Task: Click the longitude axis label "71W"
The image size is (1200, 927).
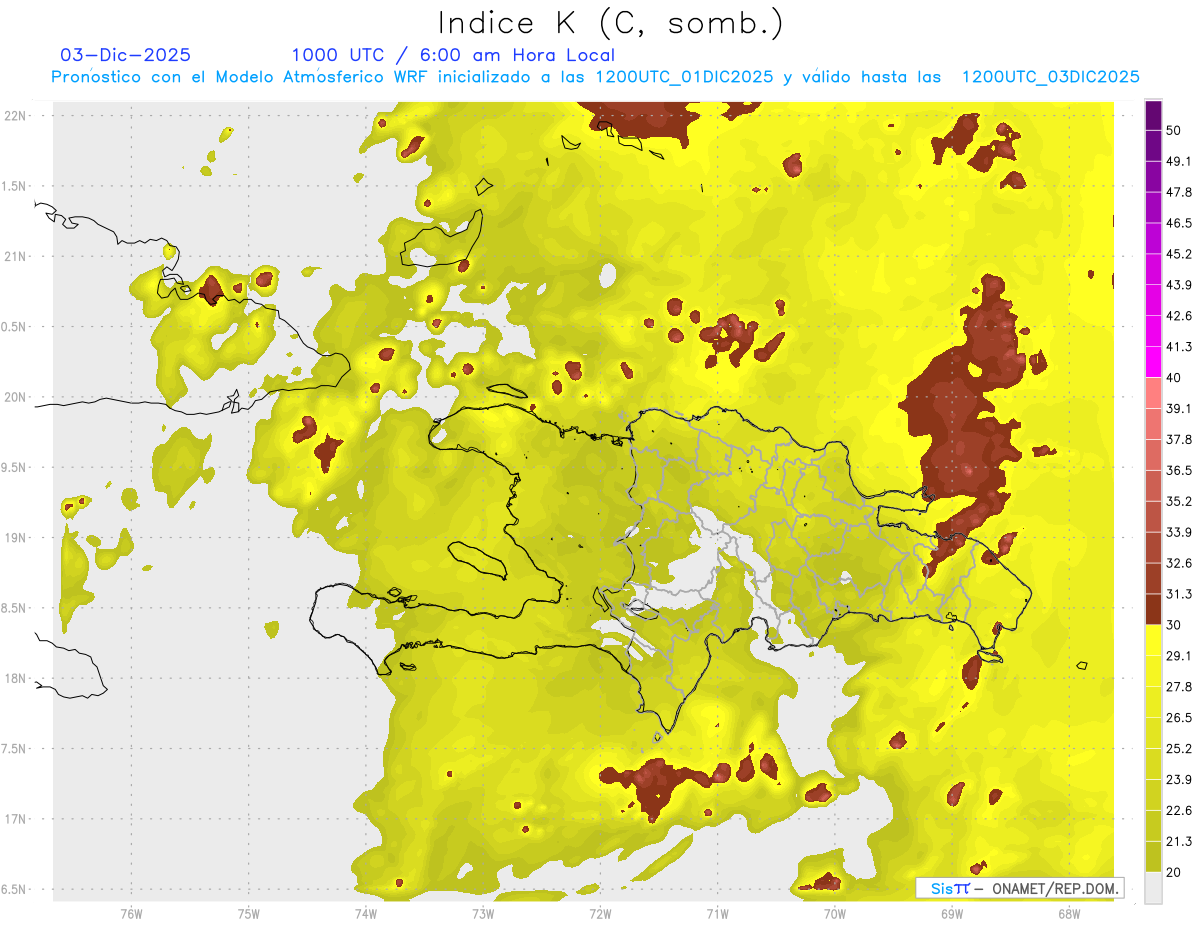Action: pyautogui.click(x=717, y=914)
